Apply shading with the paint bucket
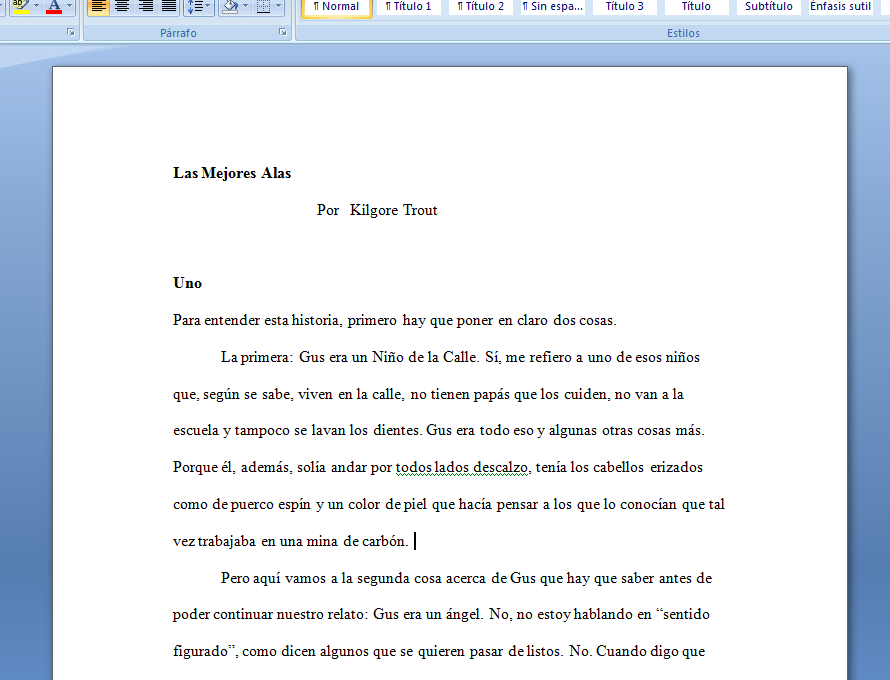Image resolution: width=890 pixels, height=680 pixels. click(x=229, y=7)
